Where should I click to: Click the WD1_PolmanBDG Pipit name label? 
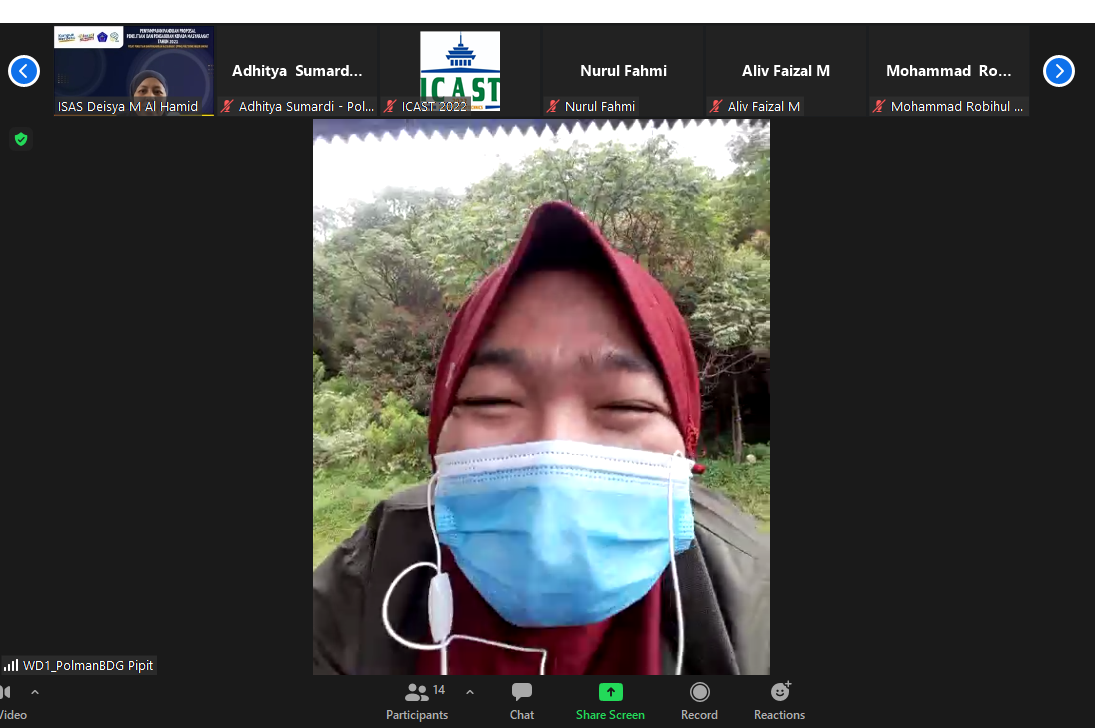(88, 665)
